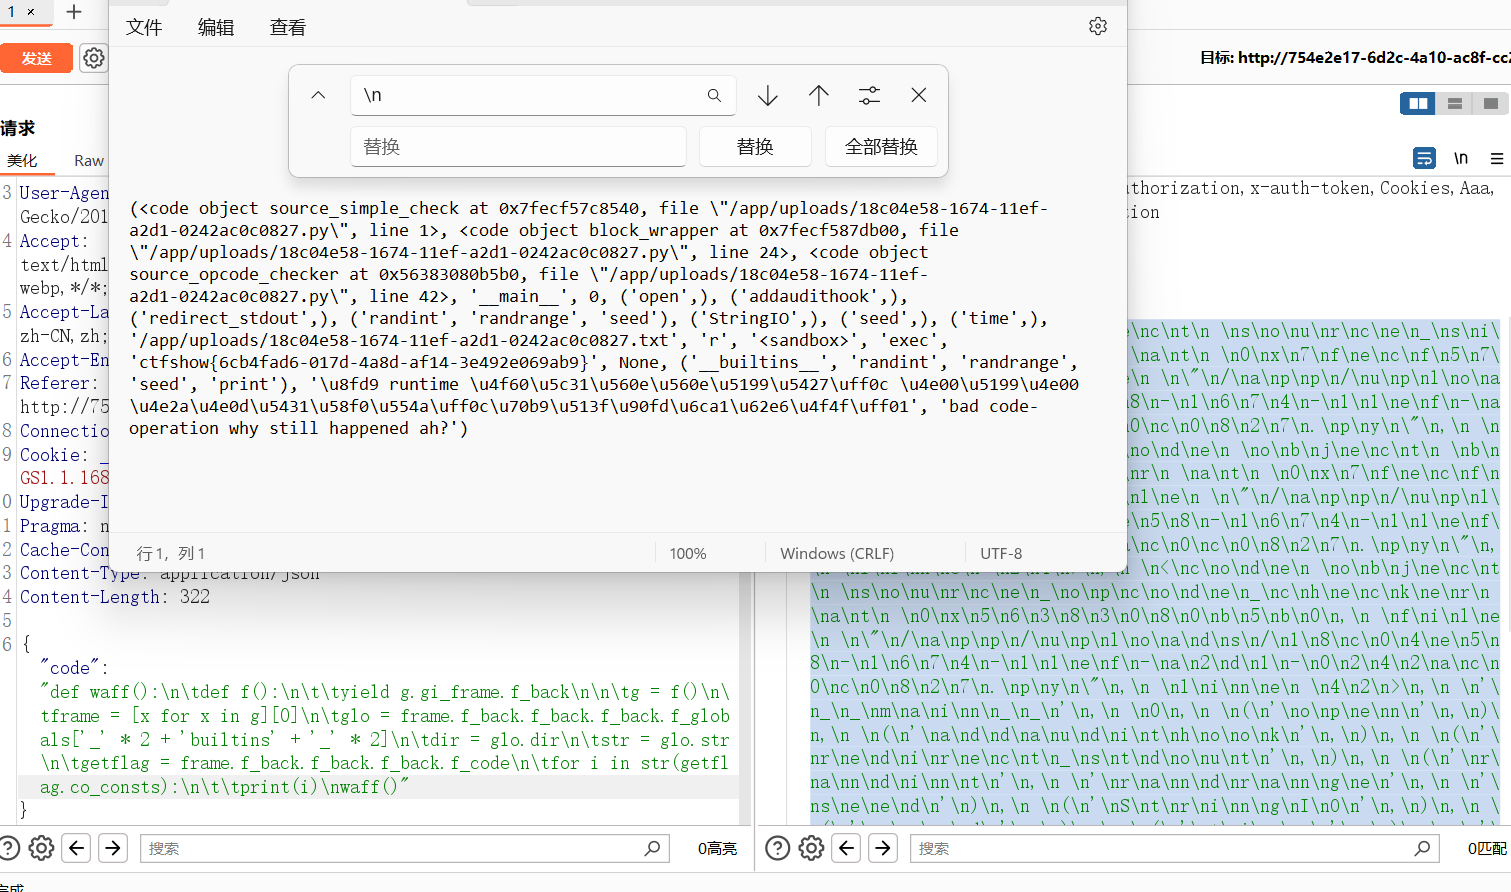The height and width of the screenshot is (892, 1511).
Task: Go to the next response search match arrow
Action: (883, 848)
